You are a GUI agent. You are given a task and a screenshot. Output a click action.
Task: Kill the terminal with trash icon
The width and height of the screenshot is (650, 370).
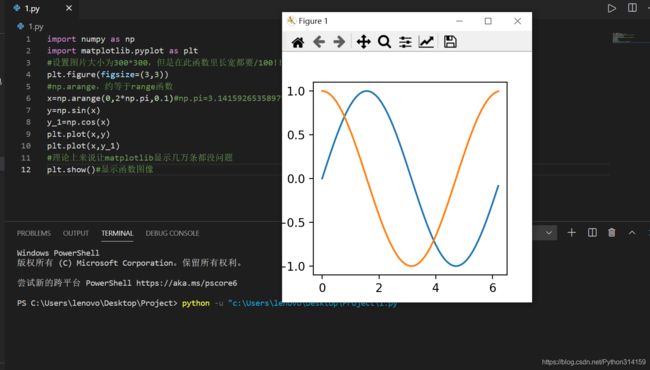click(x=611, y=233)
